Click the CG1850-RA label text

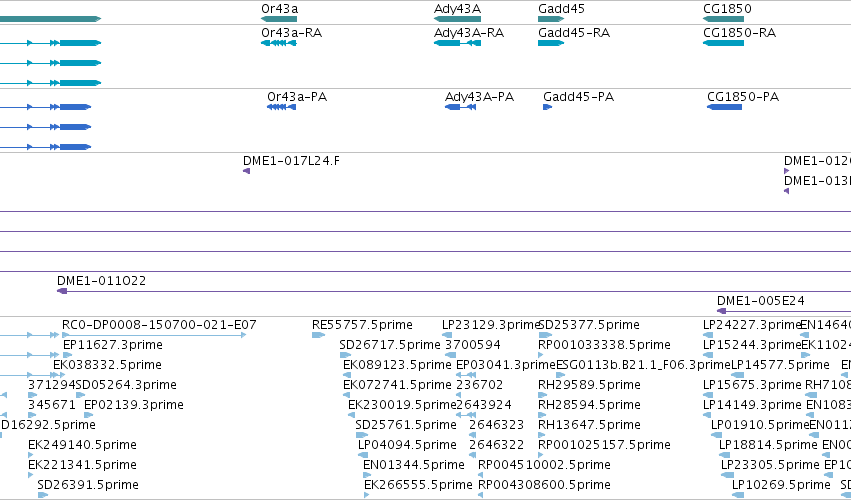pyautogui.click(x=739, y=33)
